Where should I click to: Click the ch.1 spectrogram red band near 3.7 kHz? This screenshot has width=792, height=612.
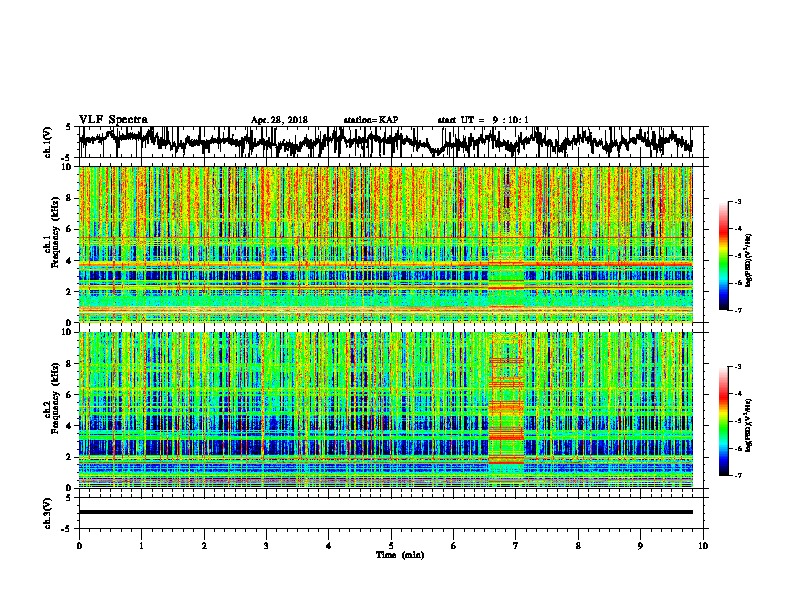pyautogui.click(x=385, y=264)
